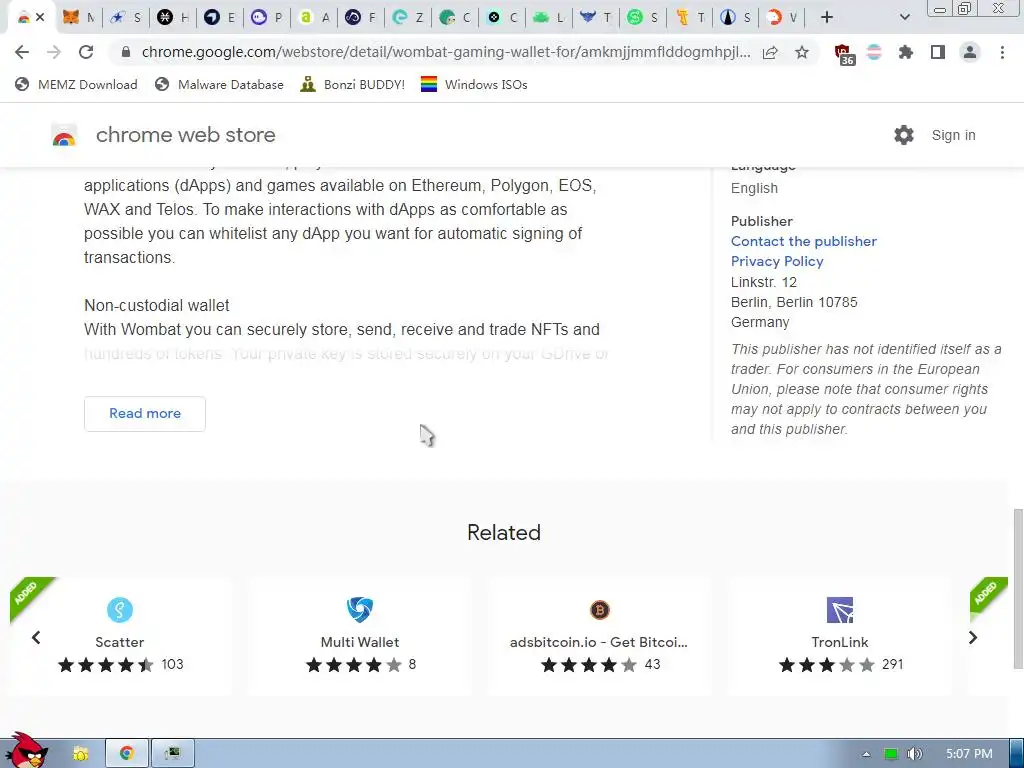1024x768 pixels.
Task: Open the TronLink title
Action: tap(840, 642)
